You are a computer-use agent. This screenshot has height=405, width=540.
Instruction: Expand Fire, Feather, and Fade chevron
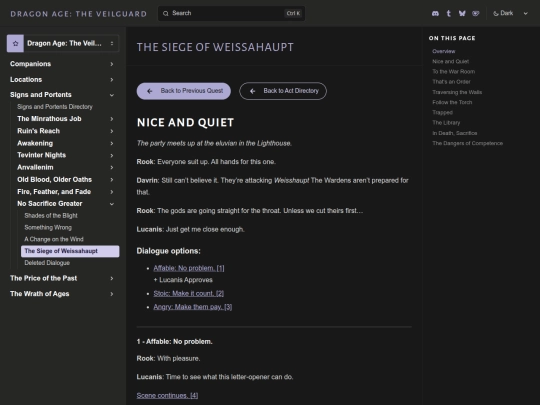click(112, 192)
